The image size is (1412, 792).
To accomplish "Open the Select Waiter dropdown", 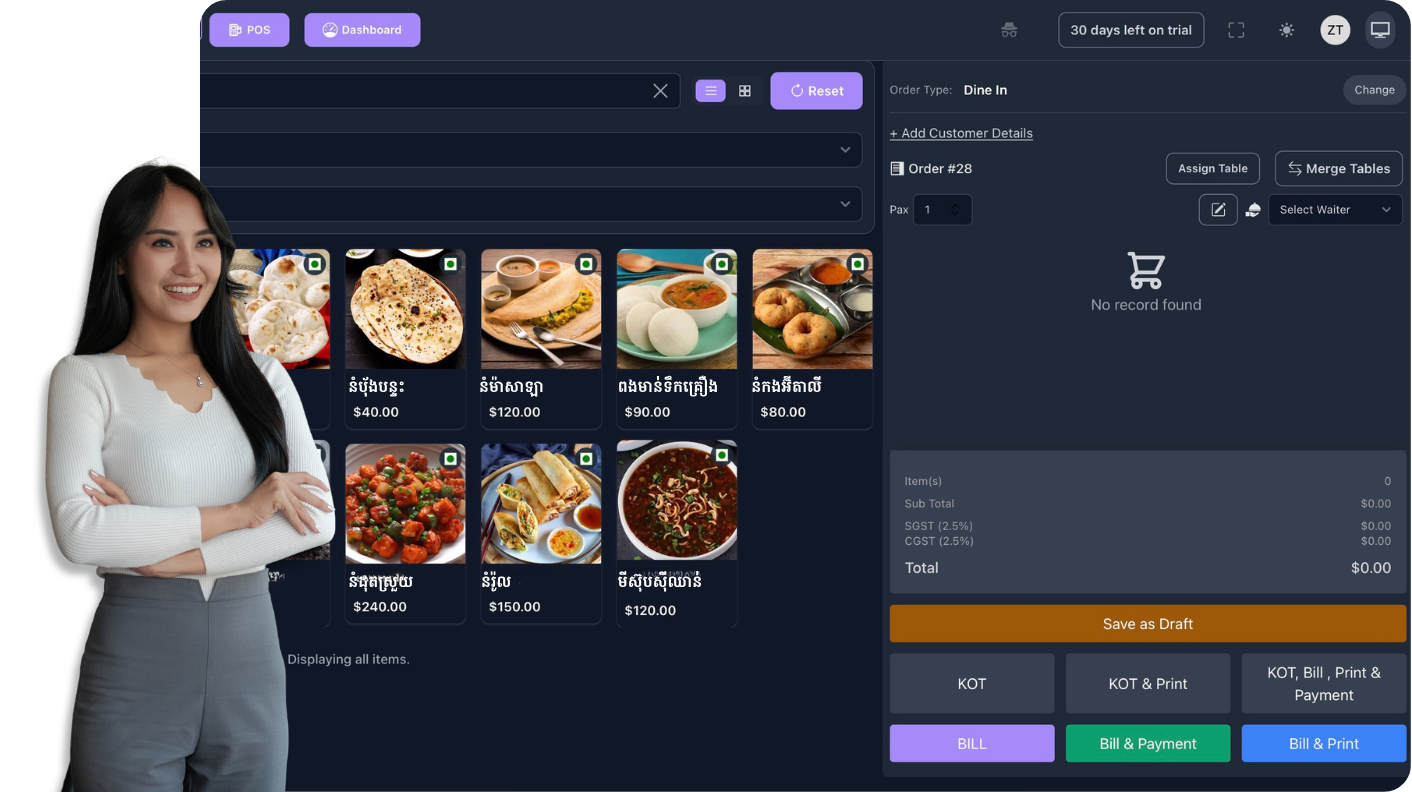I will tap(1334, 210).
